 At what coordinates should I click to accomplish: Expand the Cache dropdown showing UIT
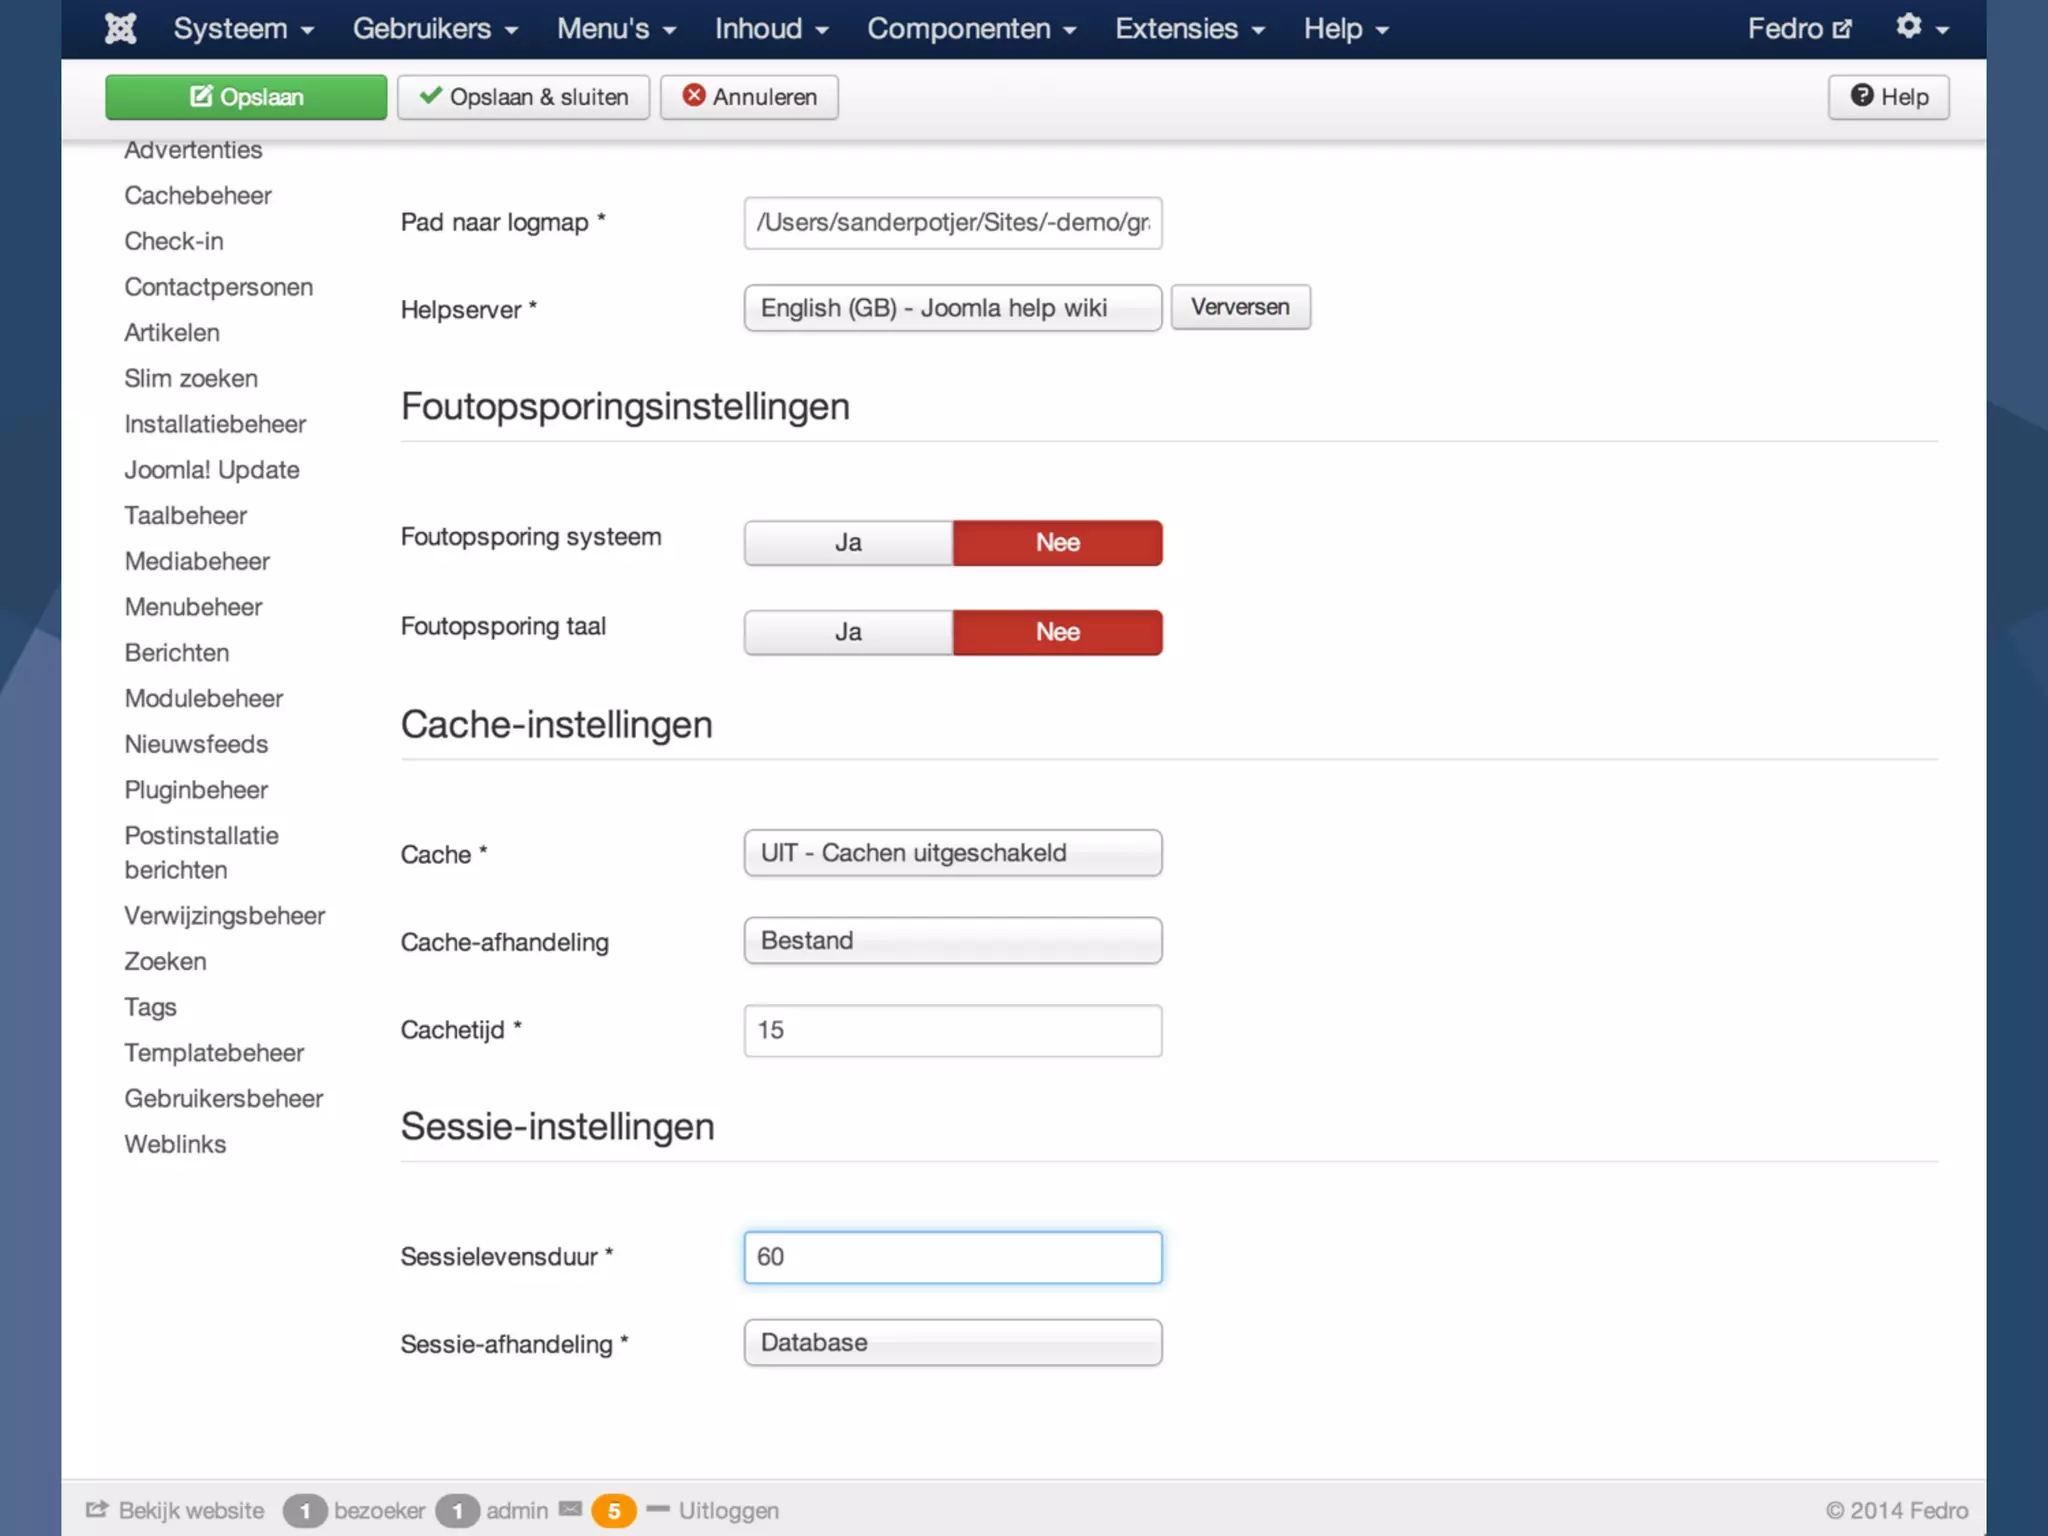click(x=952, y=853)
